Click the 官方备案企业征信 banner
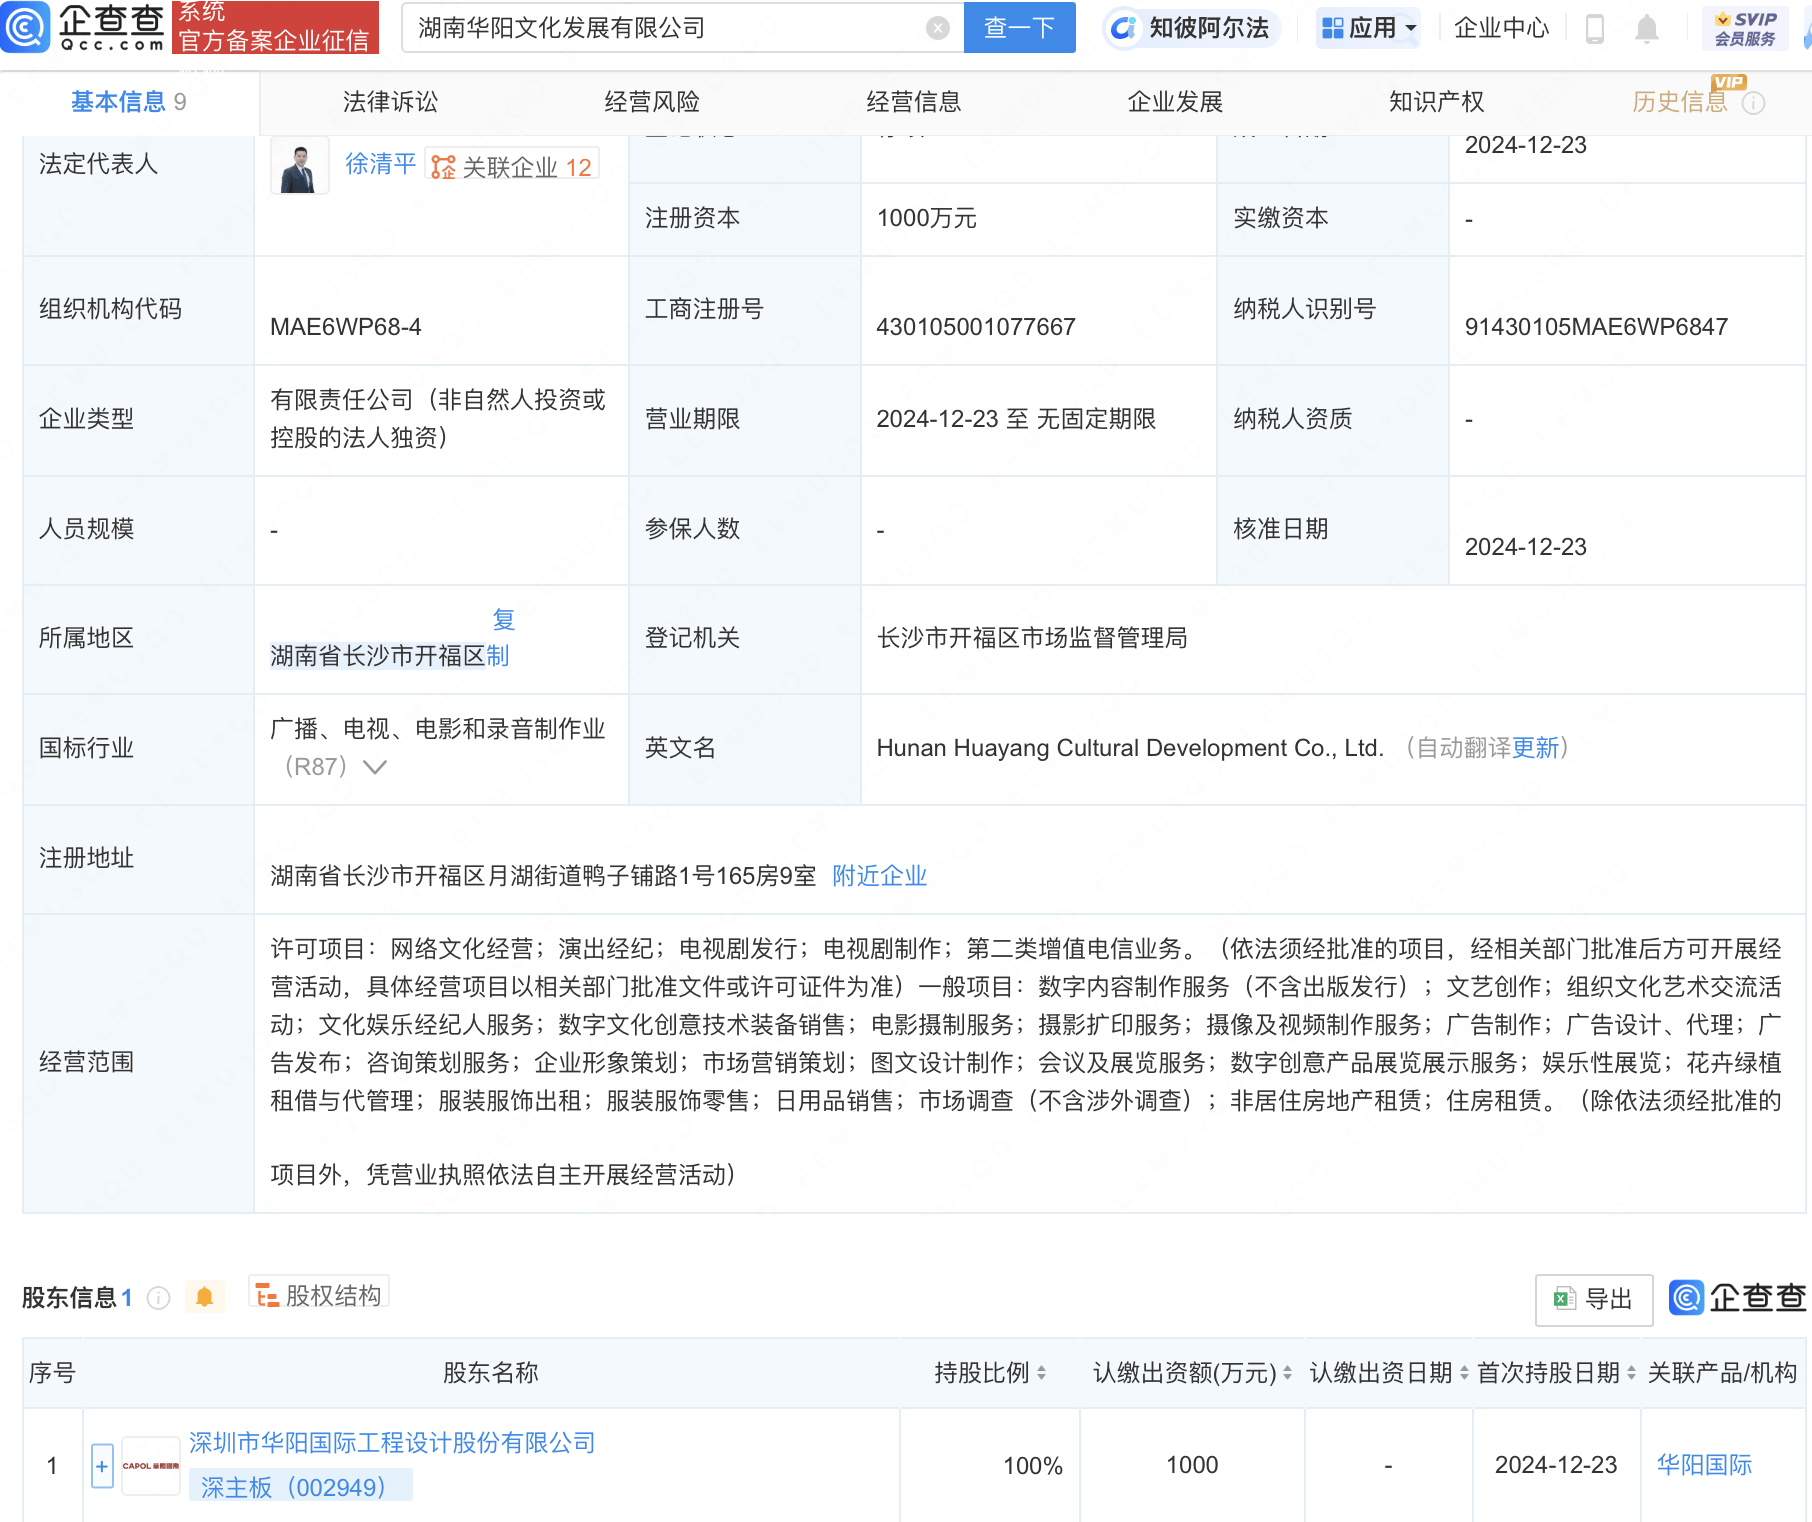Viewport: 1812px width, 1522px height. point(275,27)
